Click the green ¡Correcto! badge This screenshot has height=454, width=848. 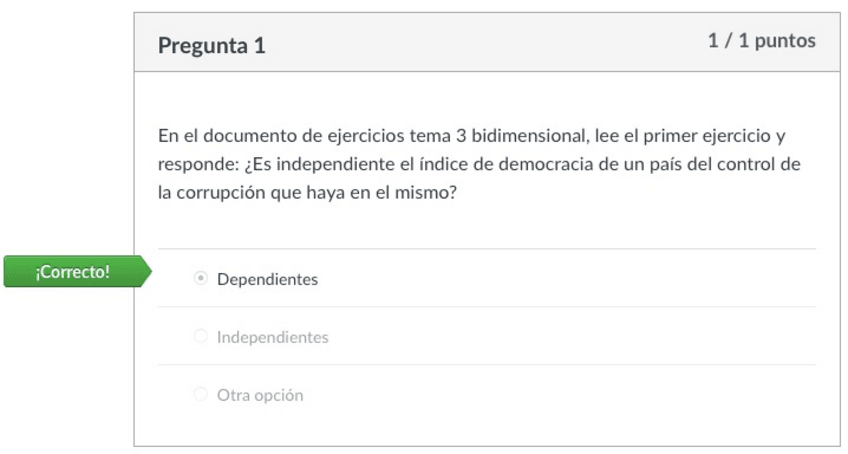[x=73, y=272]
